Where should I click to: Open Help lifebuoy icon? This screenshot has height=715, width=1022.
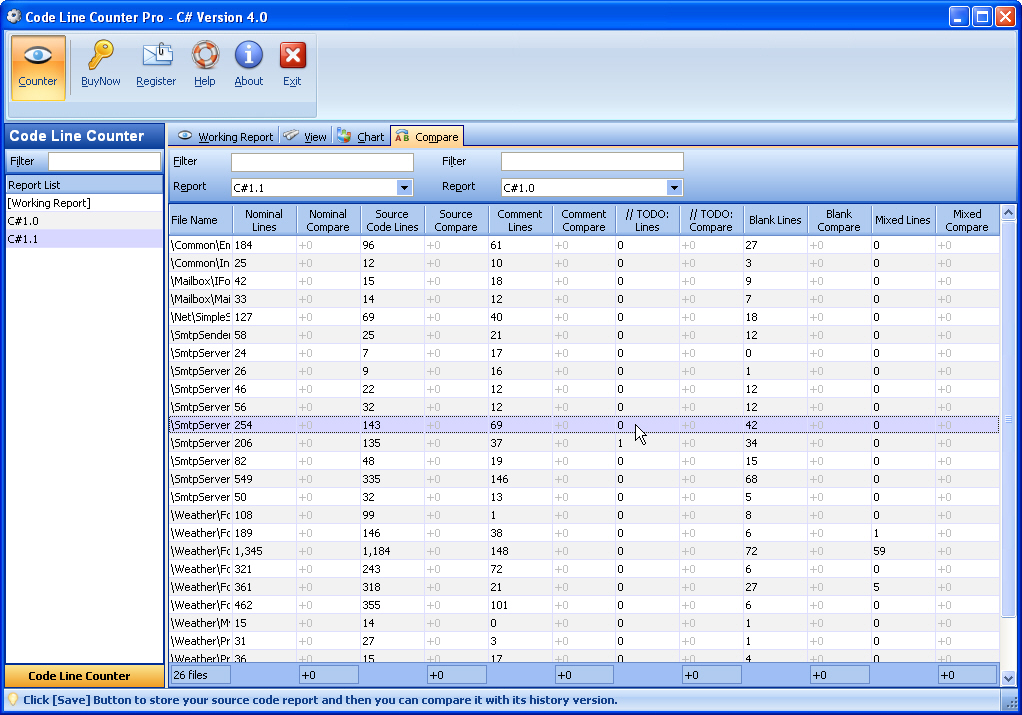click(x=205, y=55)
